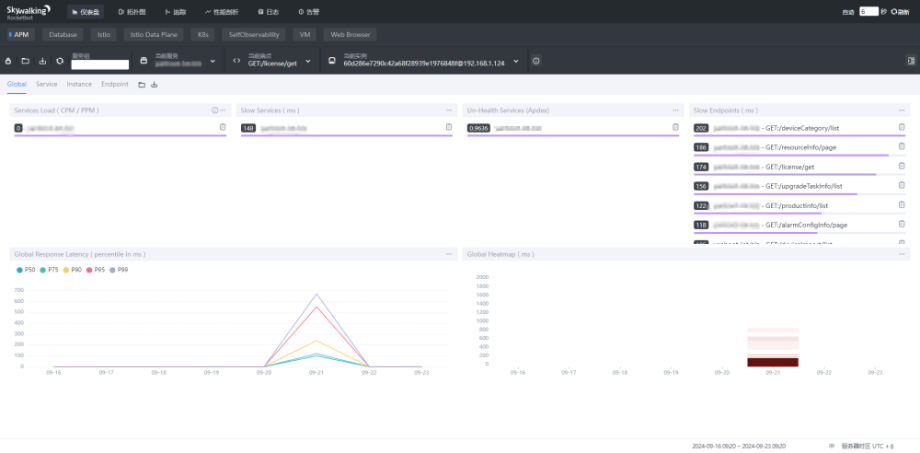Click the reset dashboard icon in toolbar
920x453 pixels.
click(x=59, y=61)
